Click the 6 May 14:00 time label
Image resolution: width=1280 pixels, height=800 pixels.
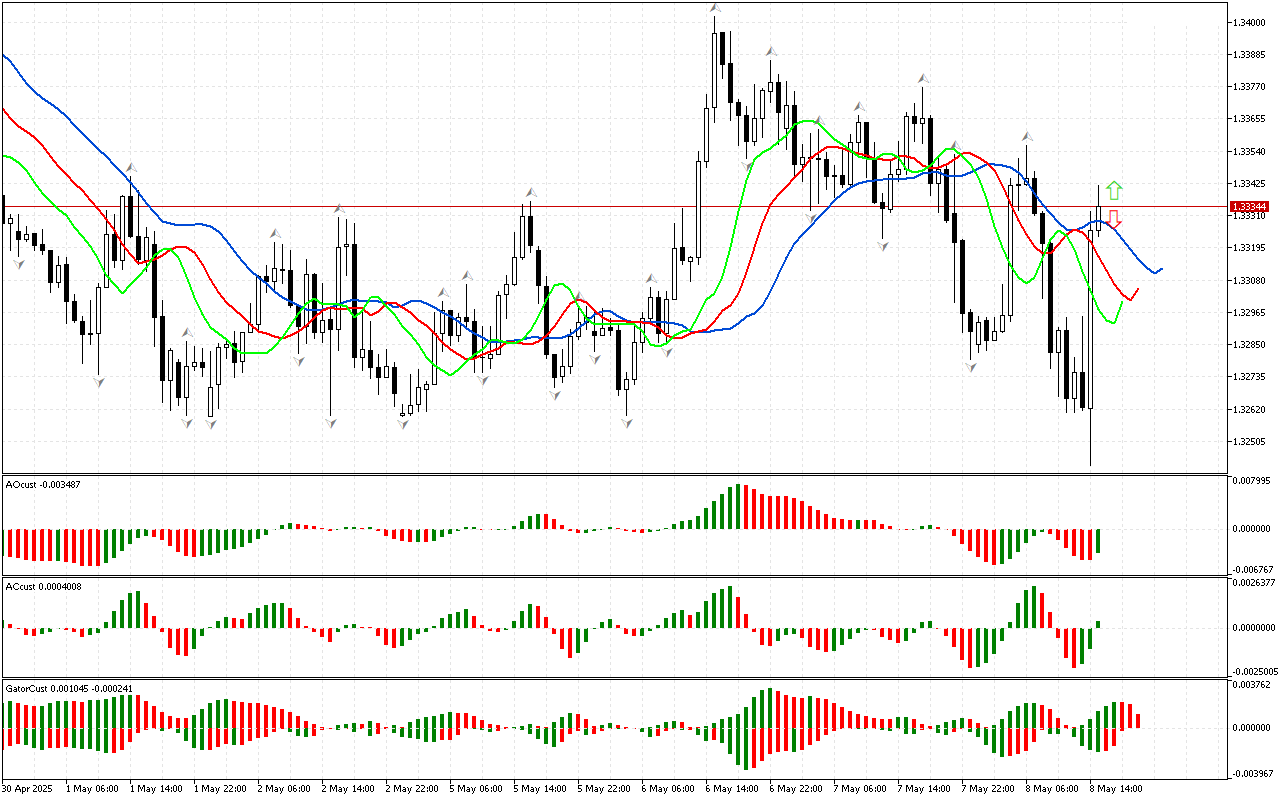[733, 788]
